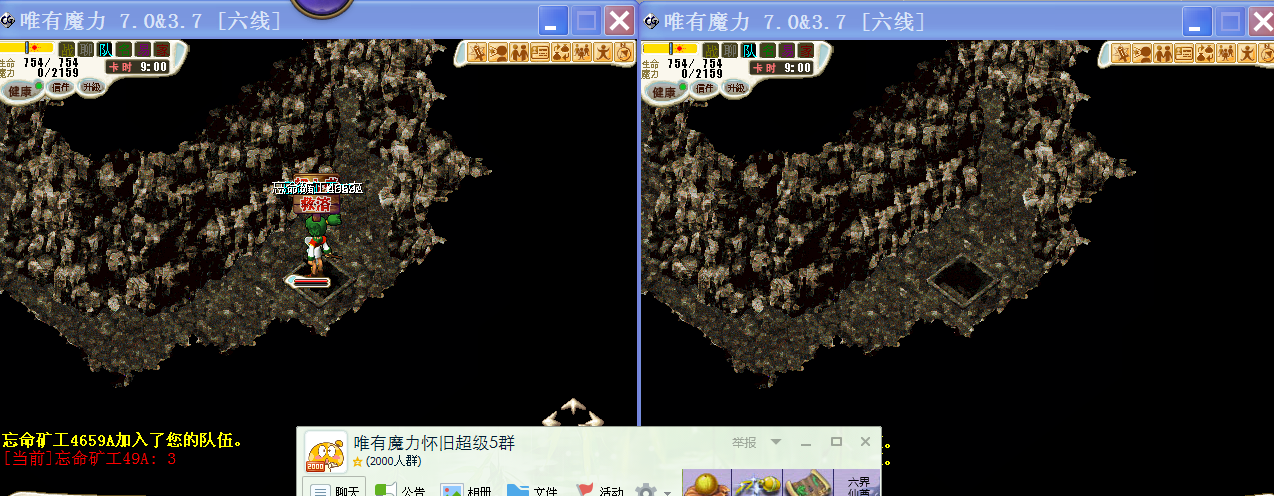The height and width of the screenshot is (496, 1274).
Task: Toggle the 战 battle switch in left window
Action: tap(66, 49)
